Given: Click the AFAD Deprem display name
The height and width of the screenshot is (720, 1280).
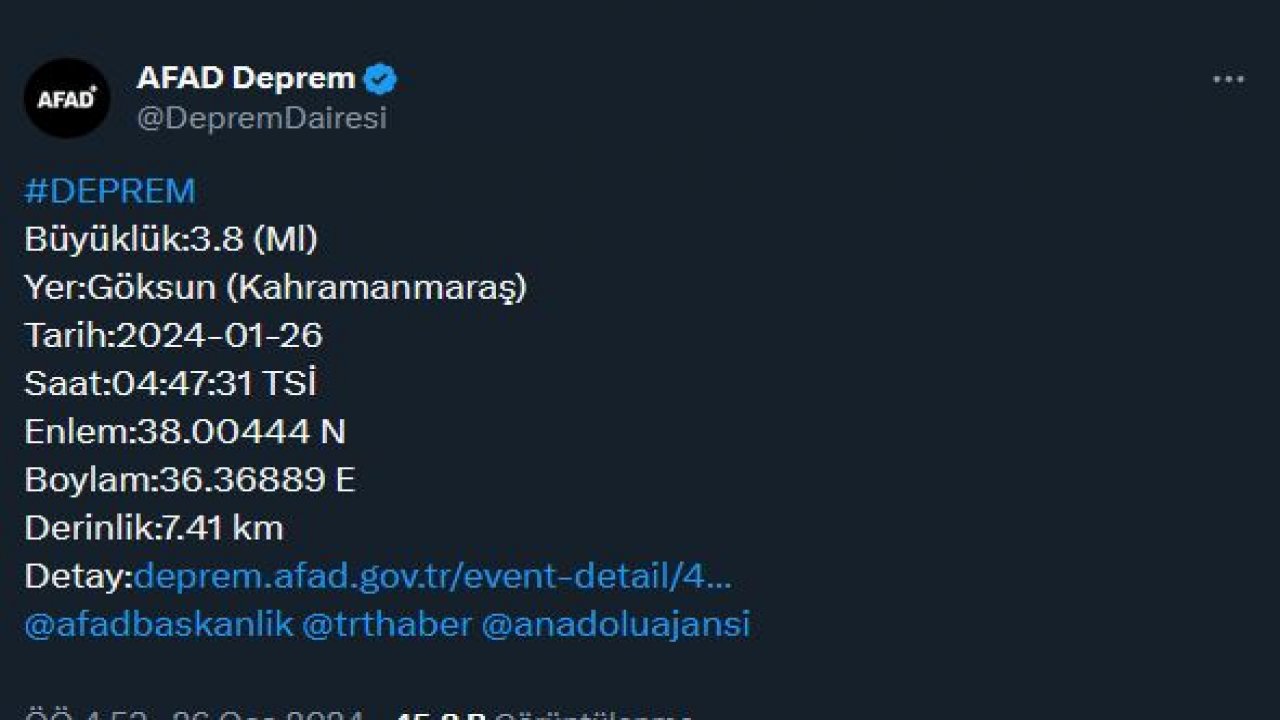Looking at the screenshot, I should point(246,76).
